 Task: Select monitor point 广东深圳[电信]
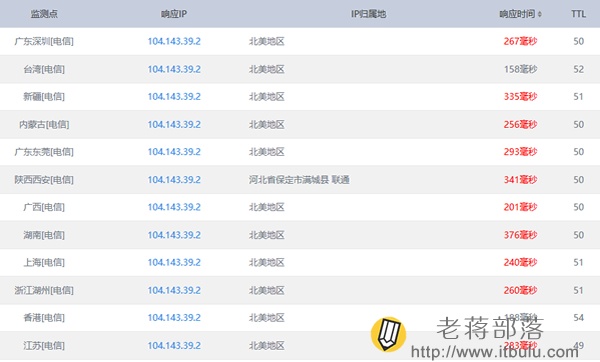point(44,41)
